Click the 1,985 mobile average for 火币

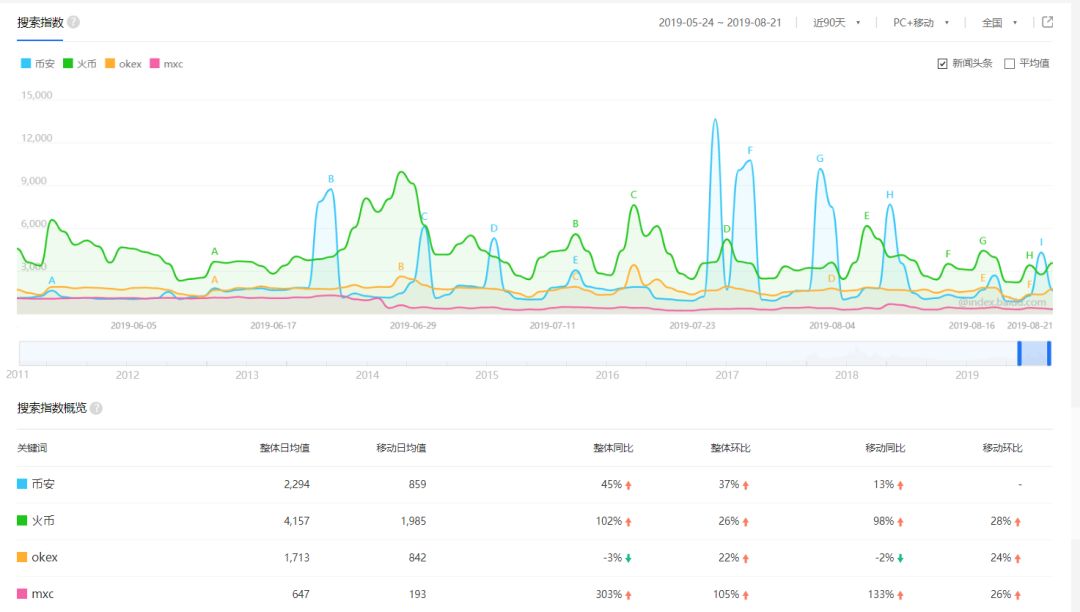(x=413, y=520)
